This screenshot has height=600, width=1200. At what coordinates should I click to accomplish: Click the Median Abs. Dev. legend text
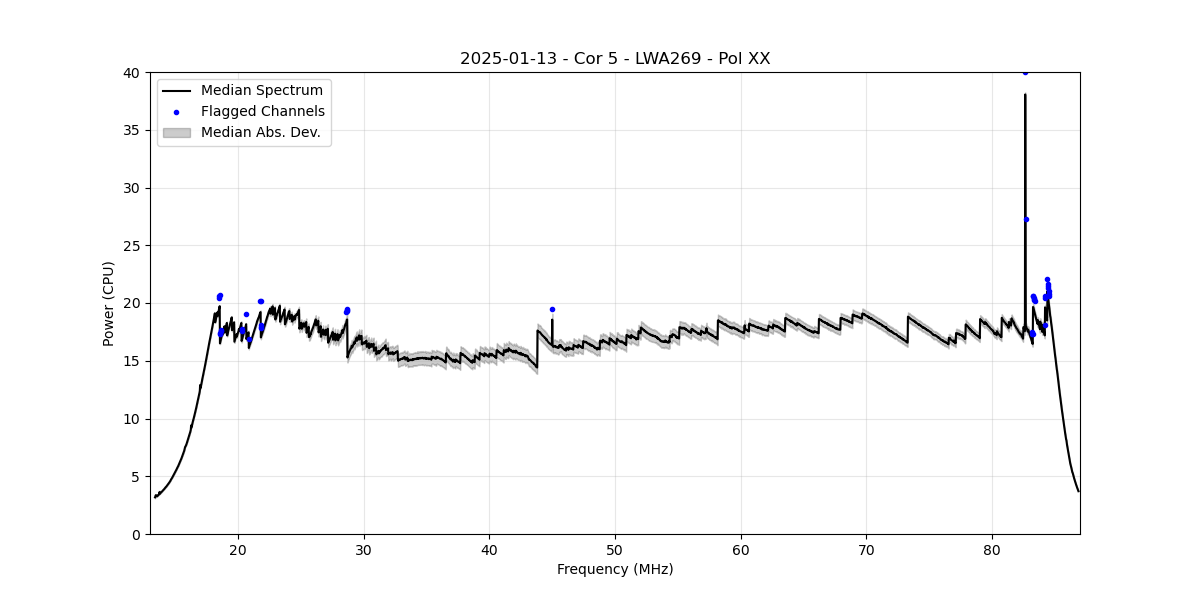click(260, 133)
